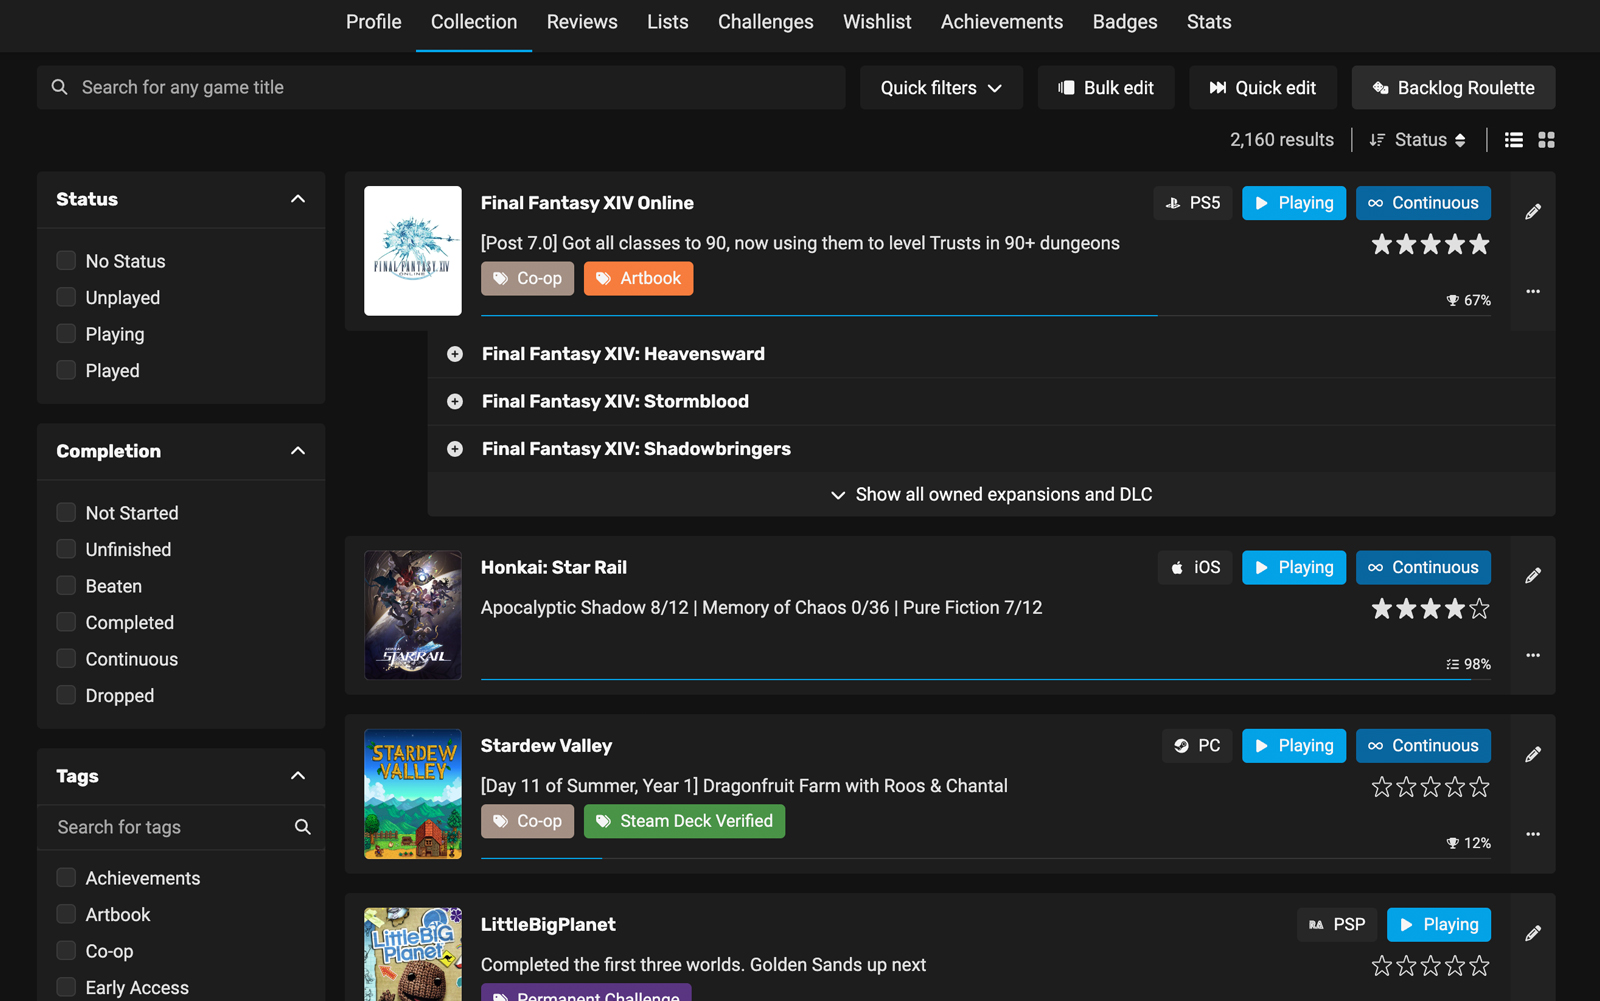Open Bulk edit mode
This screenshot has height=1001, width=1600.
tap(1105, 87)
